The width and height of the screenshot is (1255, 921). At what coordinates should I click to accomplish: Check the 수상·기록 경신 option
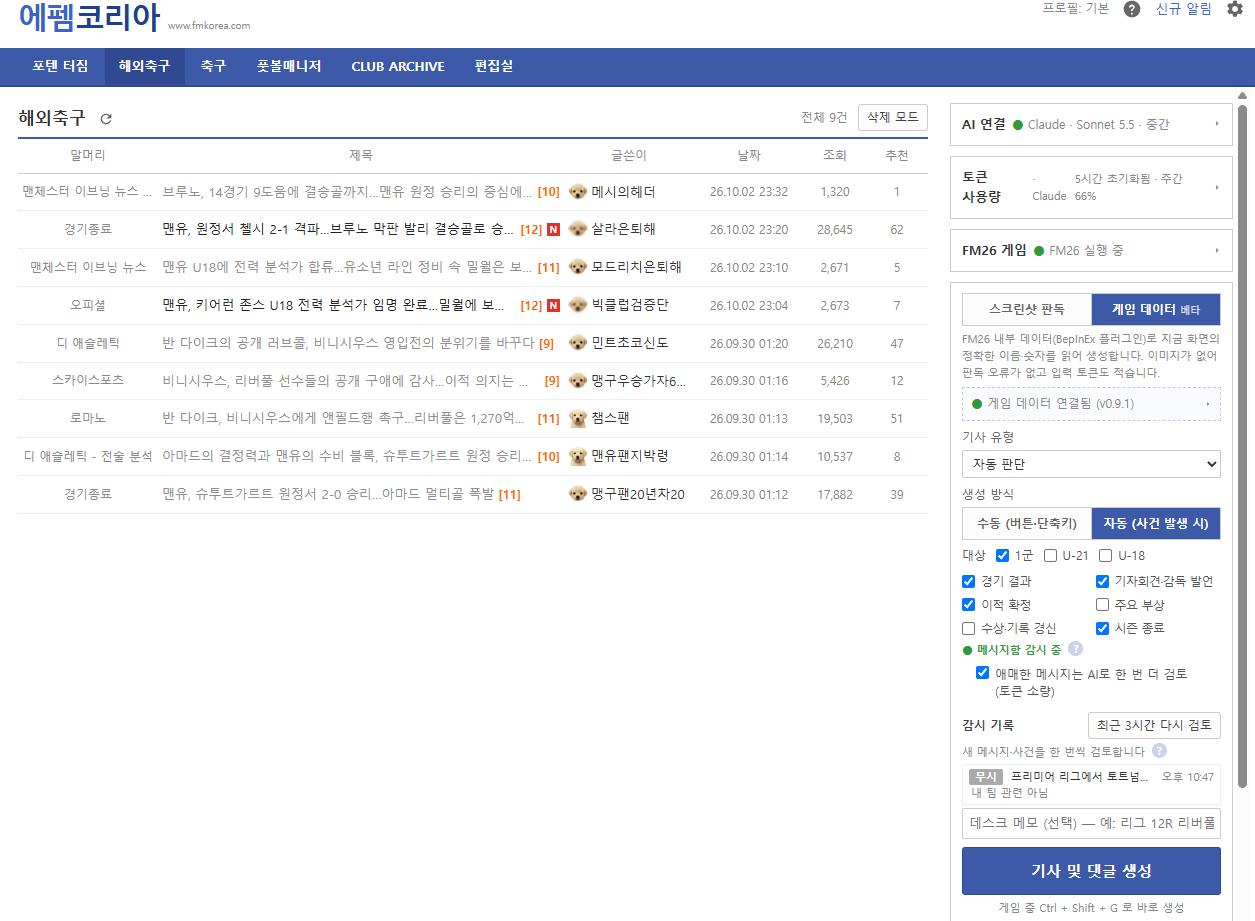point(968,629)
